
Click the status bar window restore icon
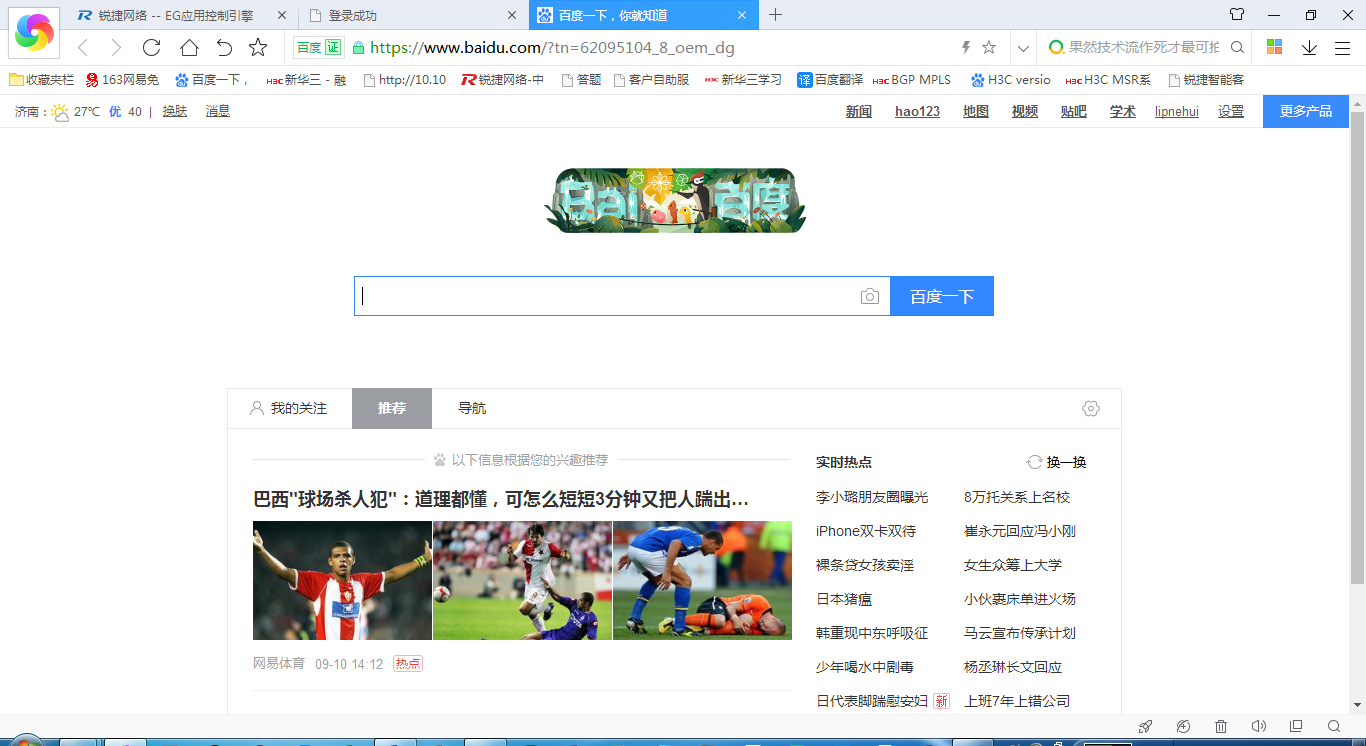pyautogui.click(x=1296, y=726)
